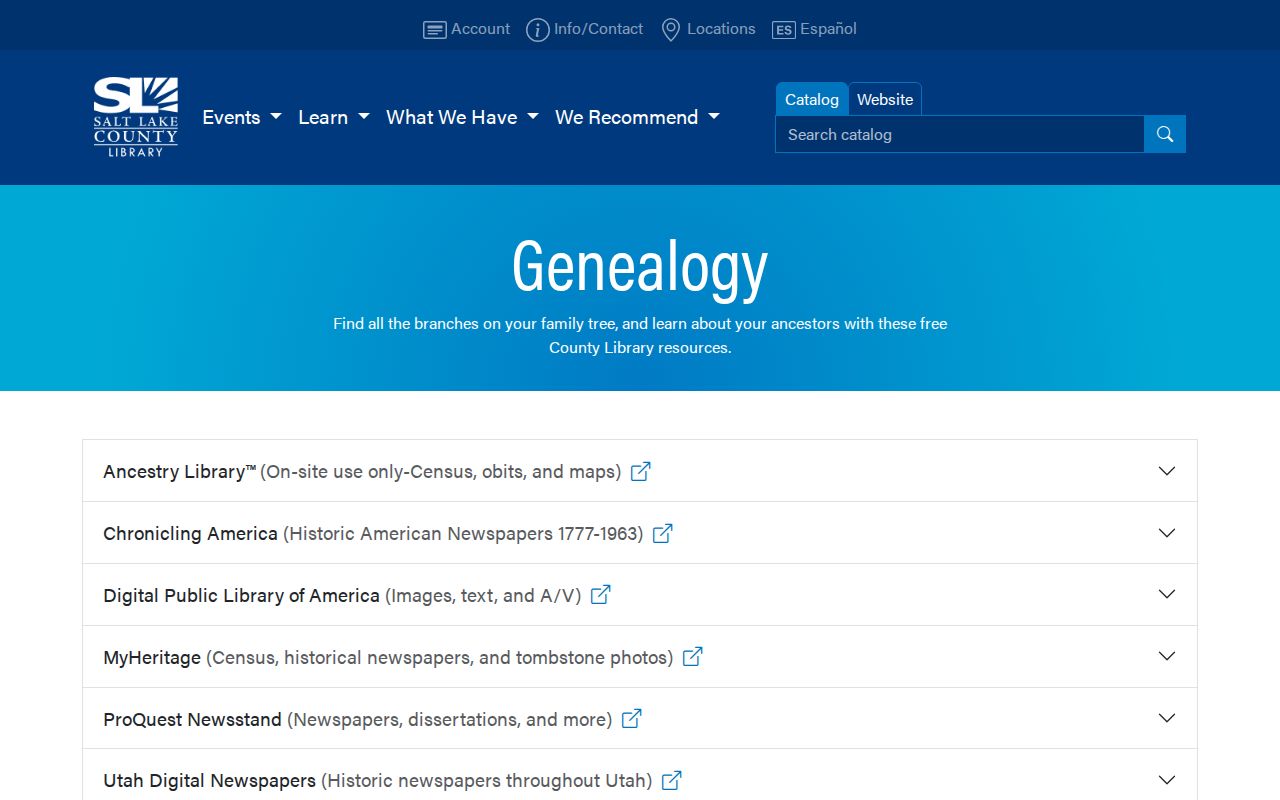This screenshot has height=800, width=1280.
Task: Click the Chronicling America title text
Action: (190, 533)
